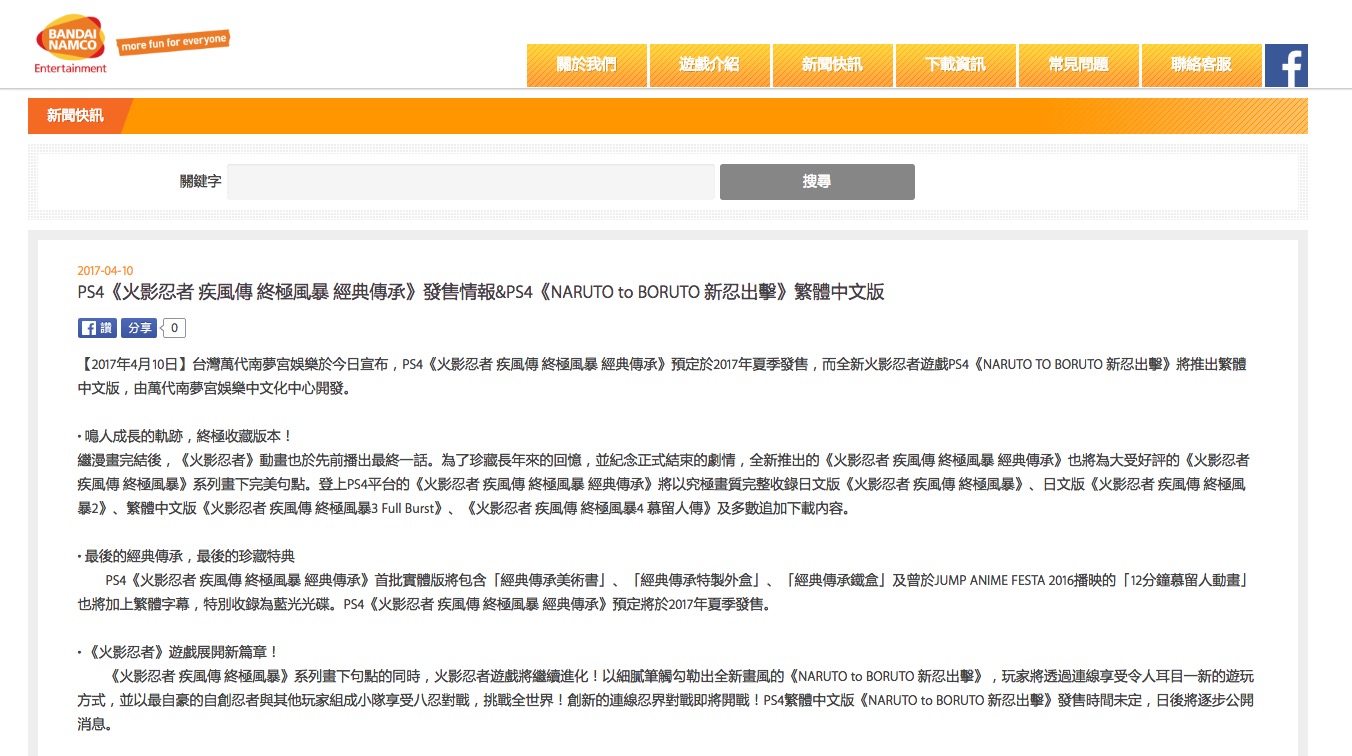The width and height of the screenshot is (1352, 756).
Task: Click the article headline PS4《火影忍者 疾風傳 終極風暴 經典傳承》
Action: tap(481, 292)
